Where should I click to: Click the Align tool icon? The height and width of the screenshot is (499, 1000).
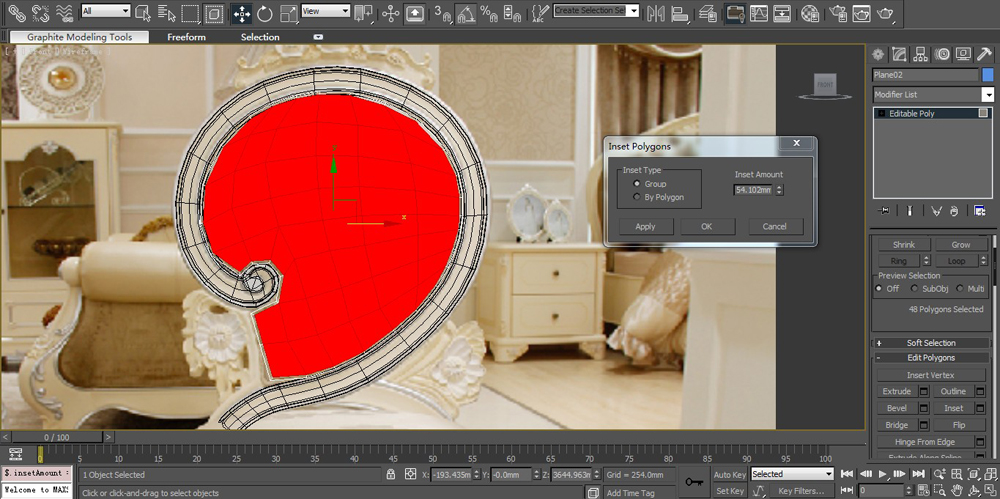[680, 12]
